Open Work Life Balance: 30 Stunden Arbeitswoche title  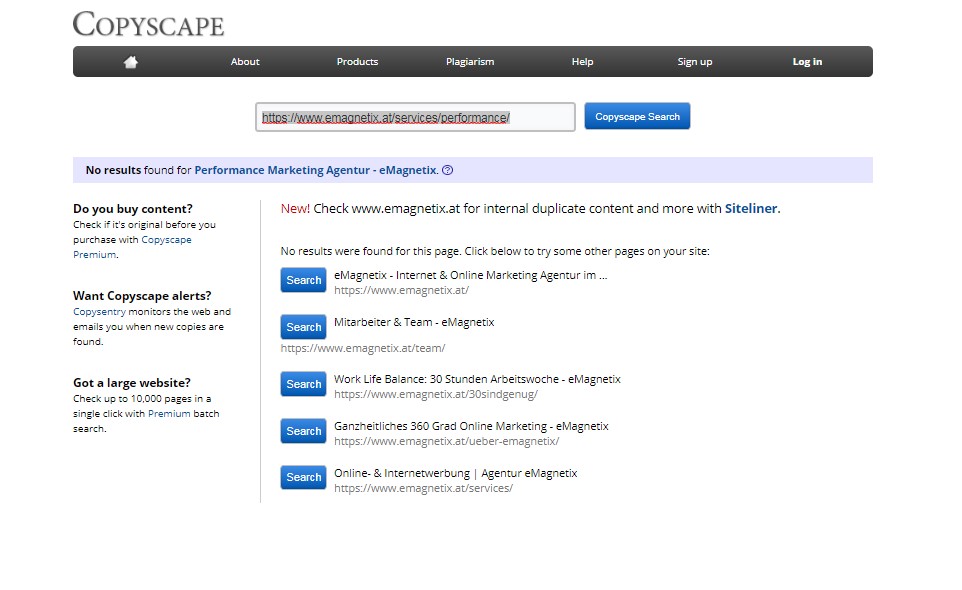point(477,379)
